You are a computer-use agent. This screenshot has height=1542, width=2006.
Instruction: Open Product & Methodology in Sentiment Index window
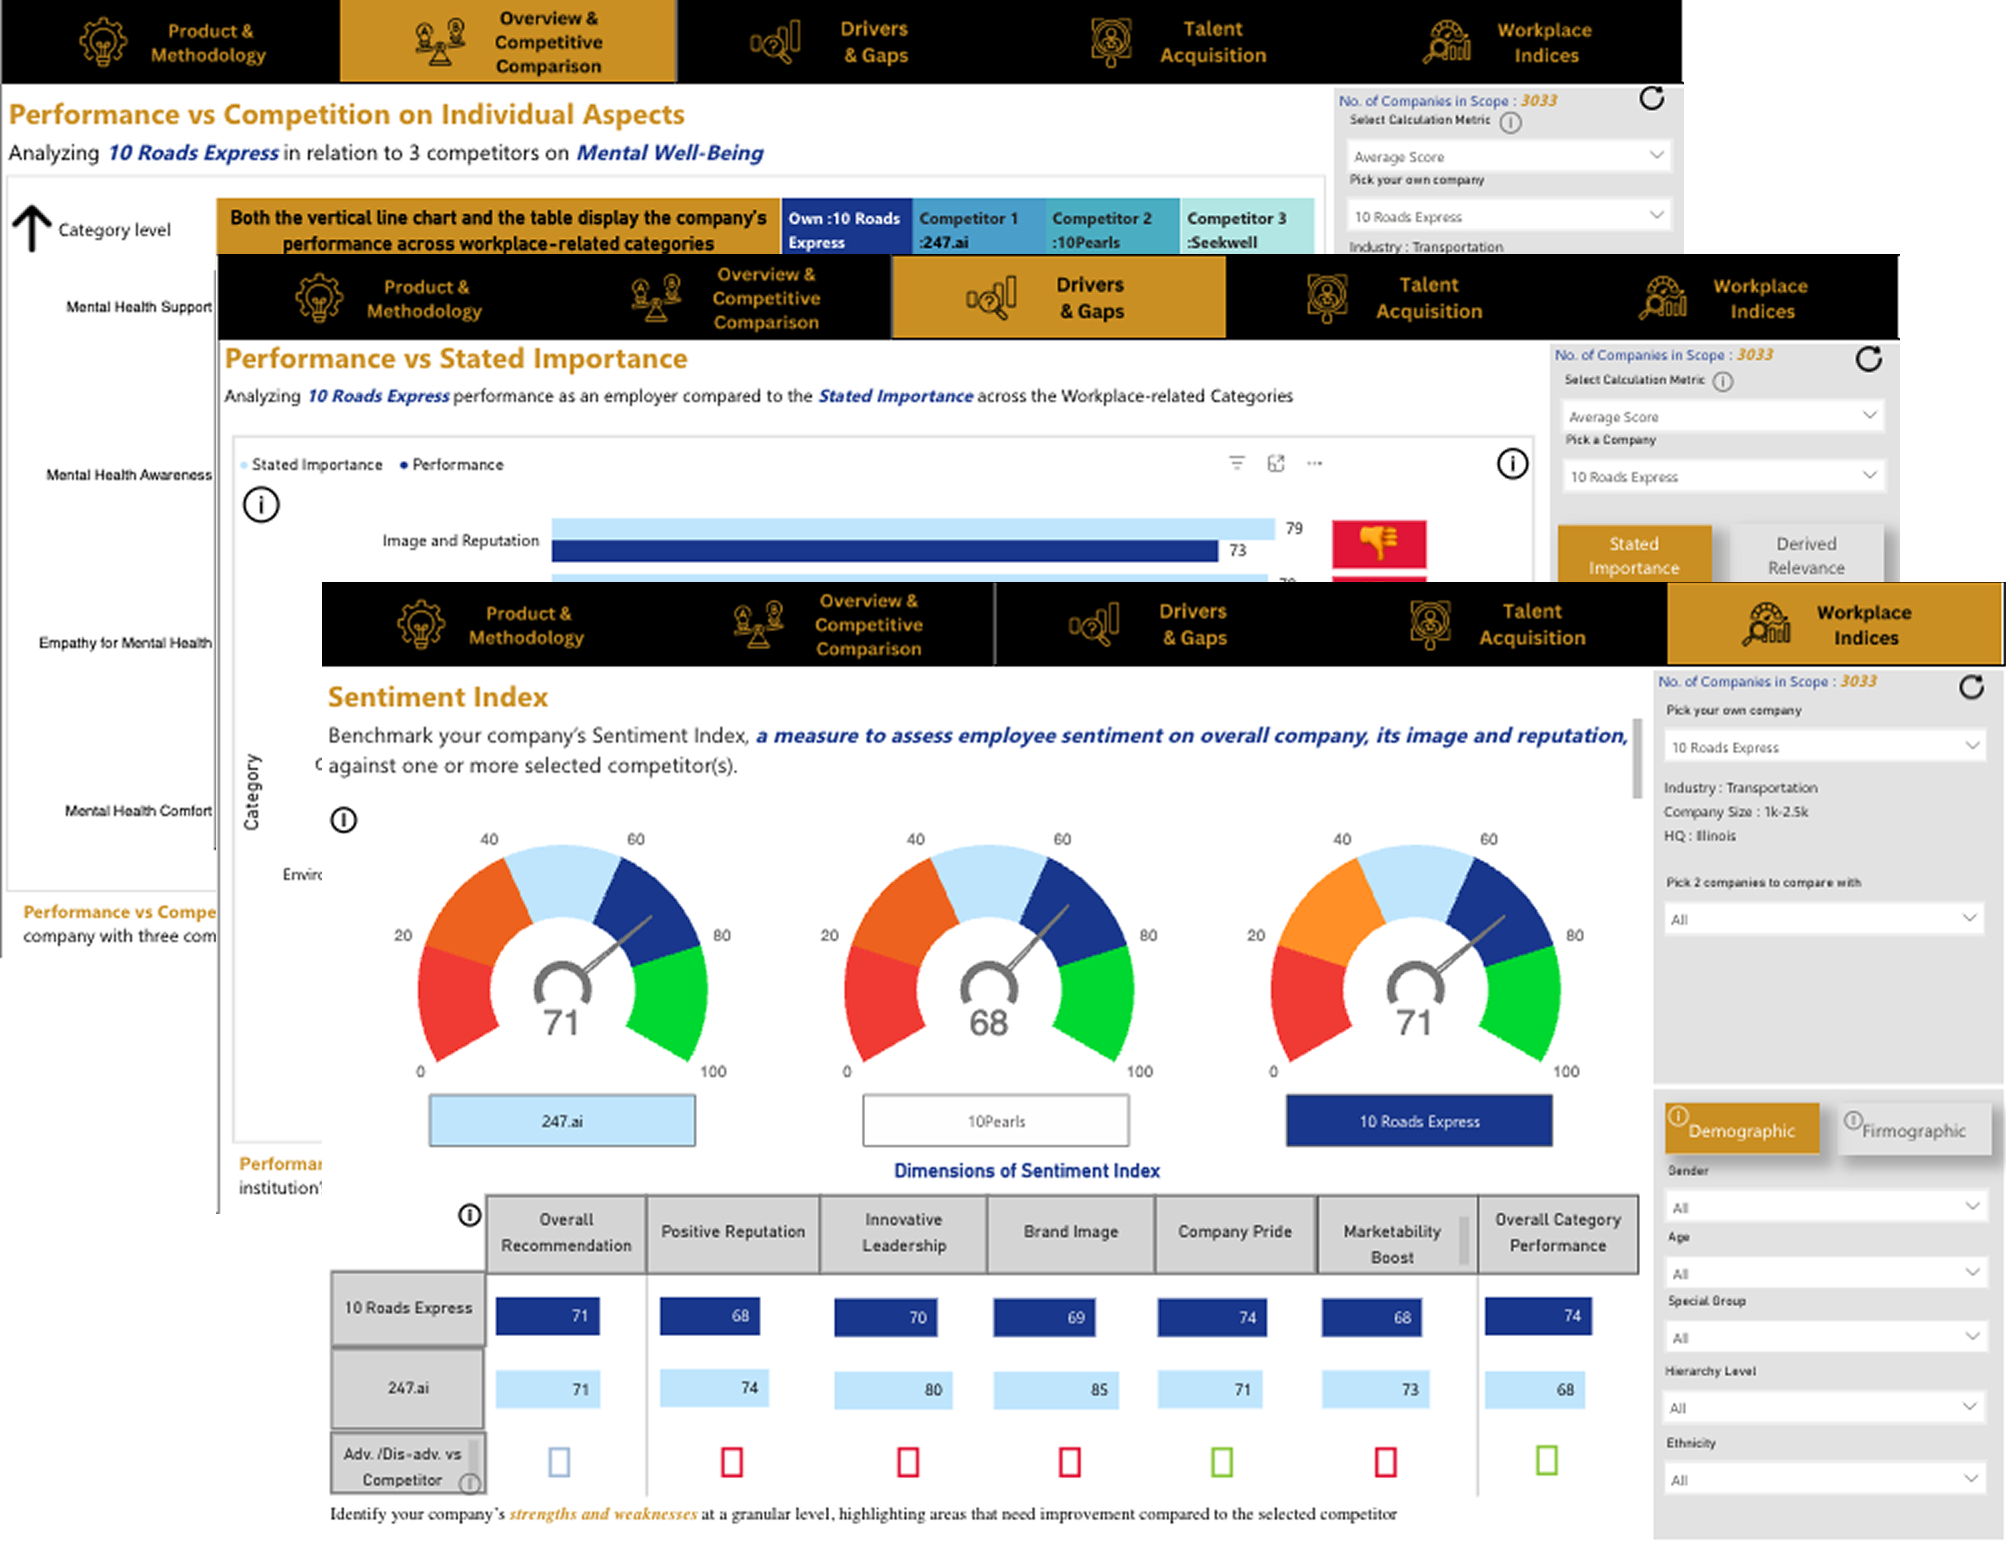[491, 625]
